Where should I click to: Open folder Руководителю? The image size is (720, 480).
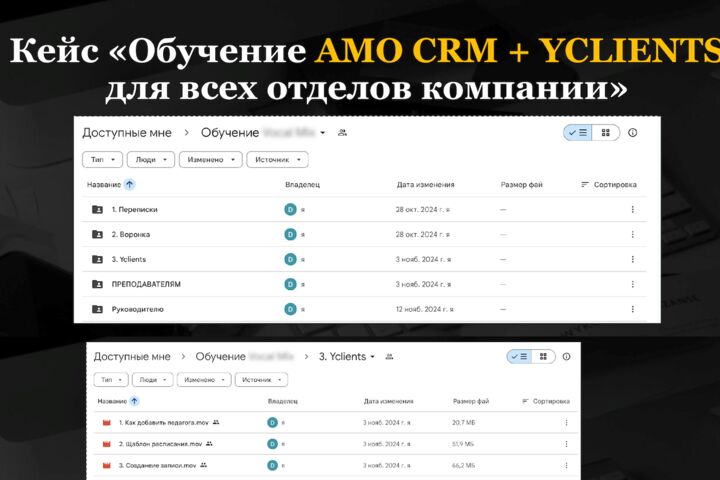pyautogui.click(x=137, y=309)
